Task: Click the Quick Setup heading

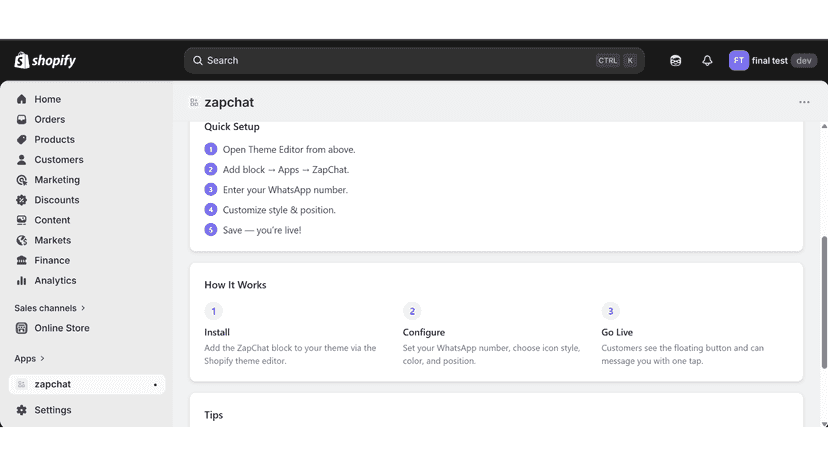Action: pyautogui.click(x=232, y=127)
